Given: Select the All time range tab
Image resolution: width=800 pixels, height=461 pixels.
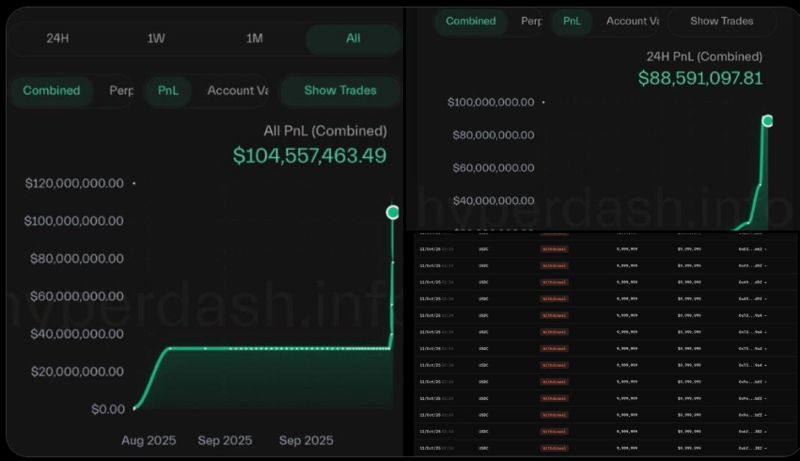Looking at the screenshot, I should (x=353, y=38).
